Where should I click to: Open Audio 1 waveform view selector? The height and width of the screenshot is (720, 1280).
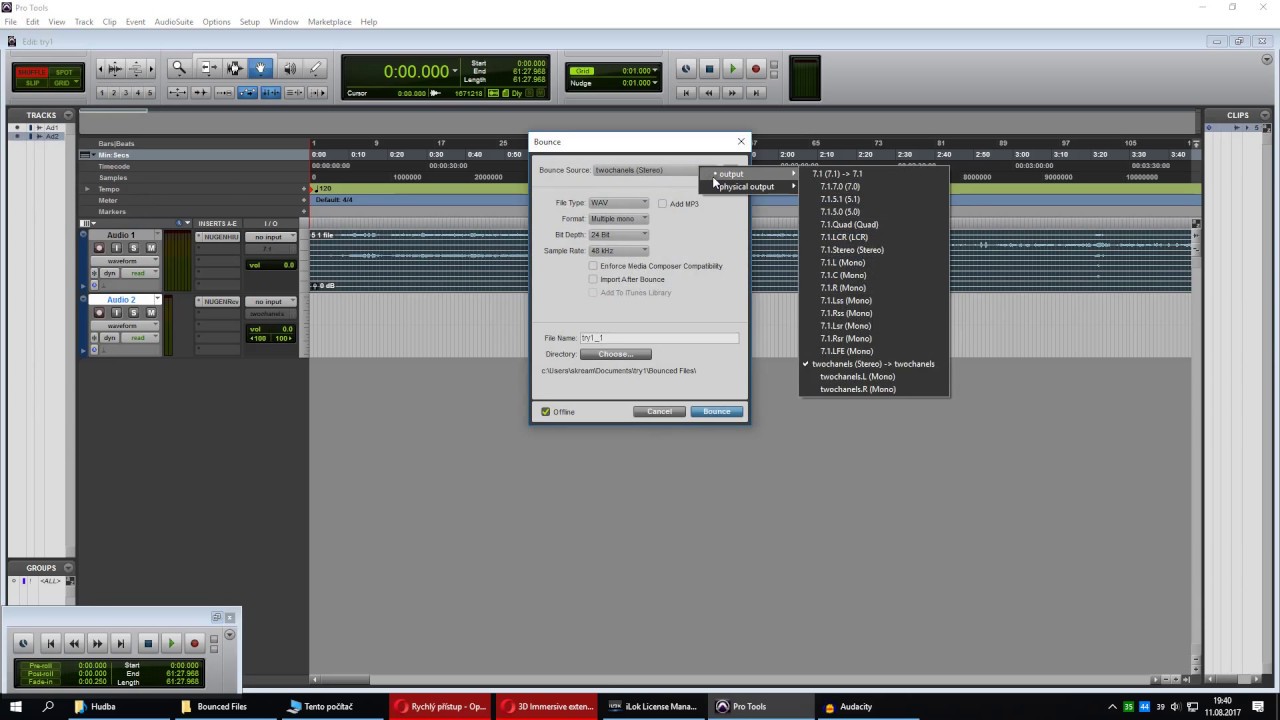125,261
